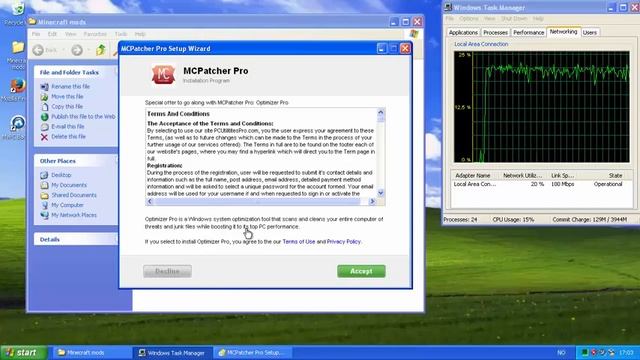Click the Publish to Web globe icon
Screen dimensions: 640x360
tap(44, 117)
